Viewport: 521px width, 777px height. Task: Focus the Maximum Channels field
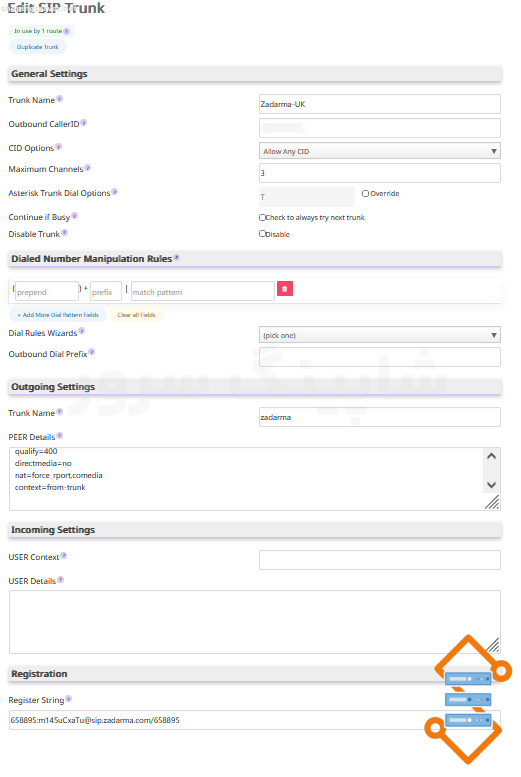(x=380, y=173)
